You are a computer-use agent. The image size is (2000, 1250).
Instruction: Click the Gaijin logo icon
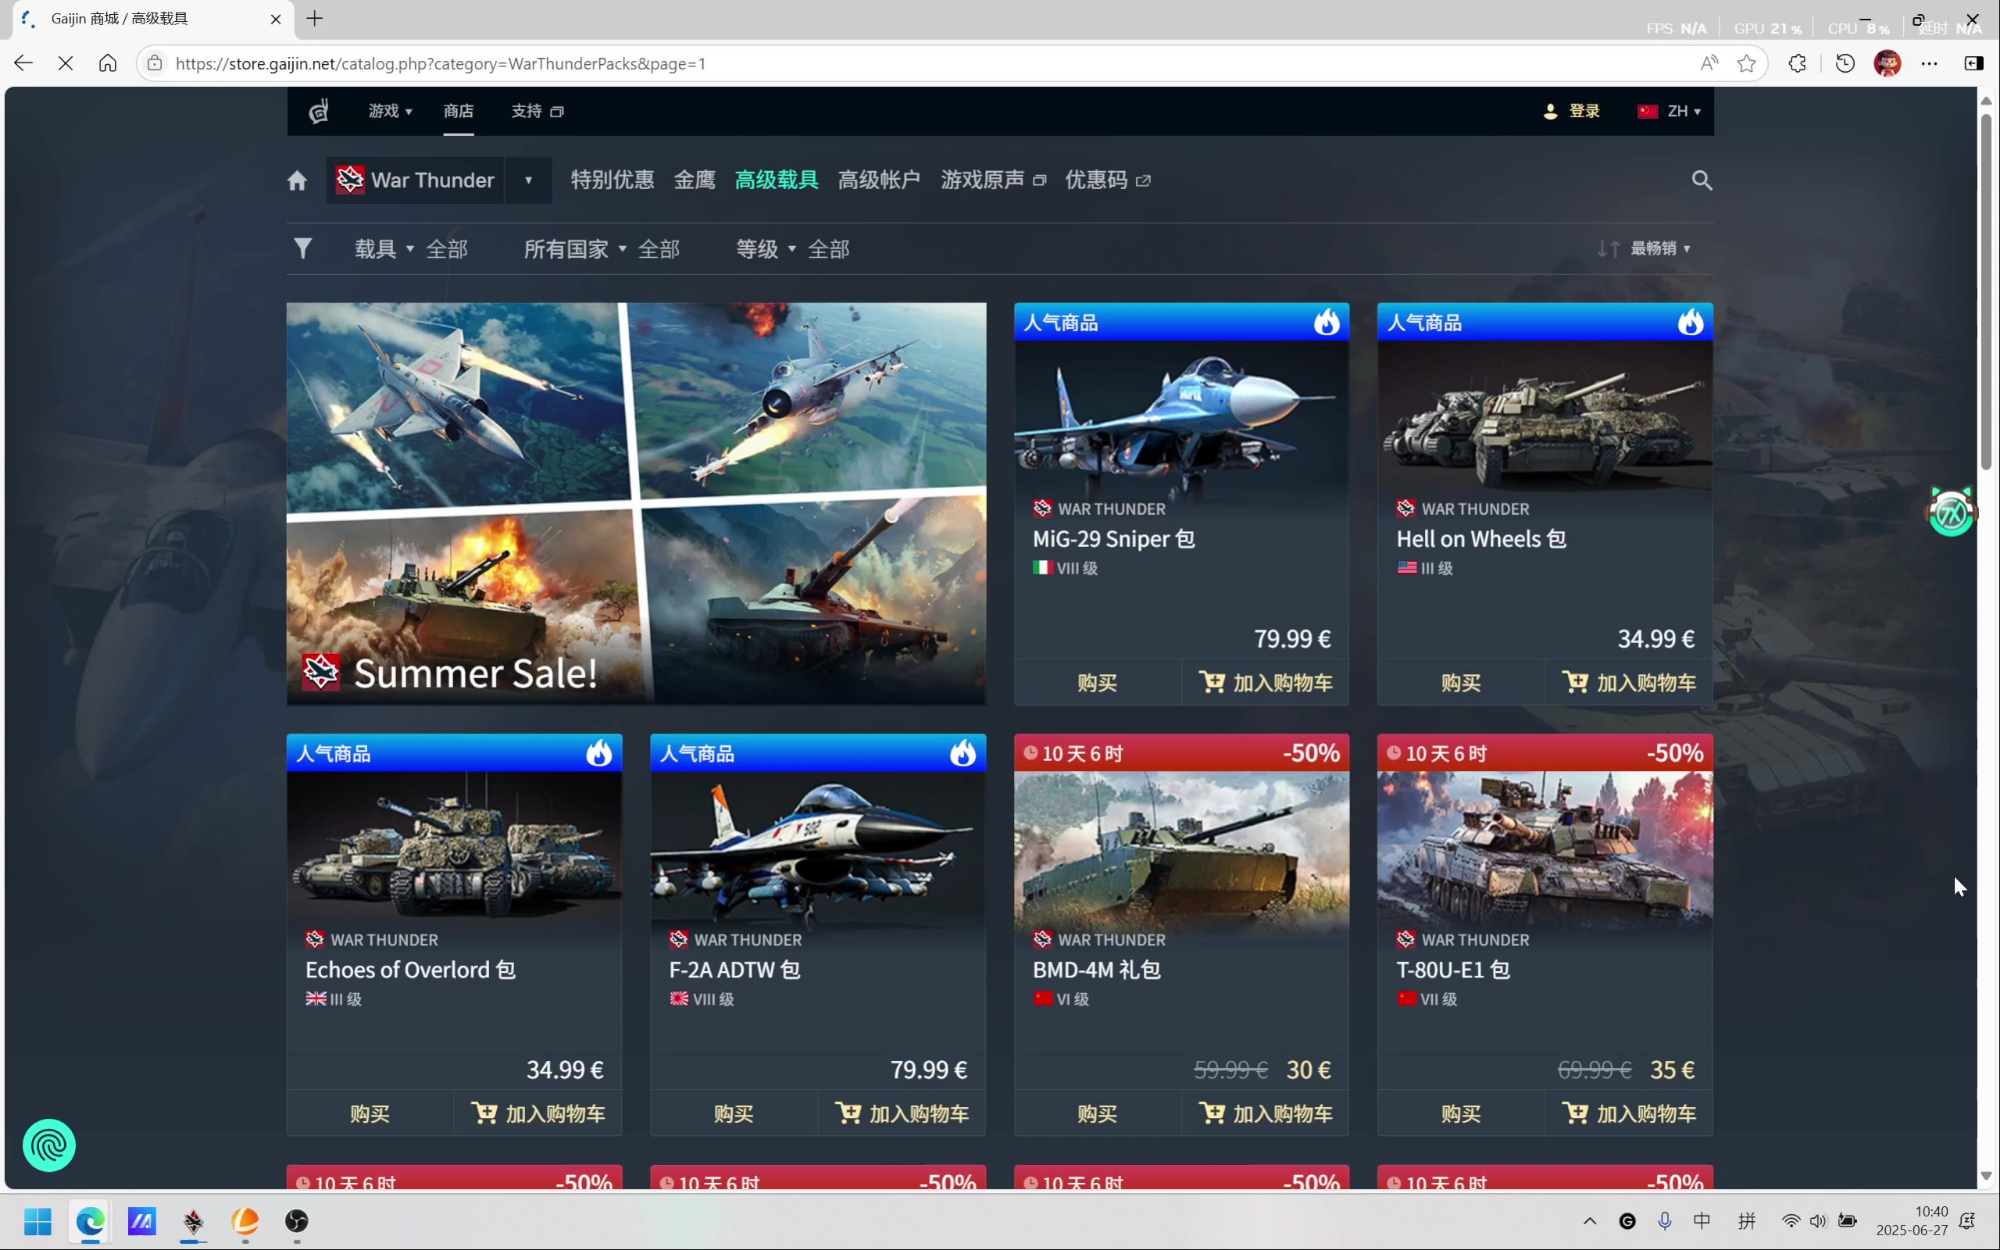coord(319,111)
